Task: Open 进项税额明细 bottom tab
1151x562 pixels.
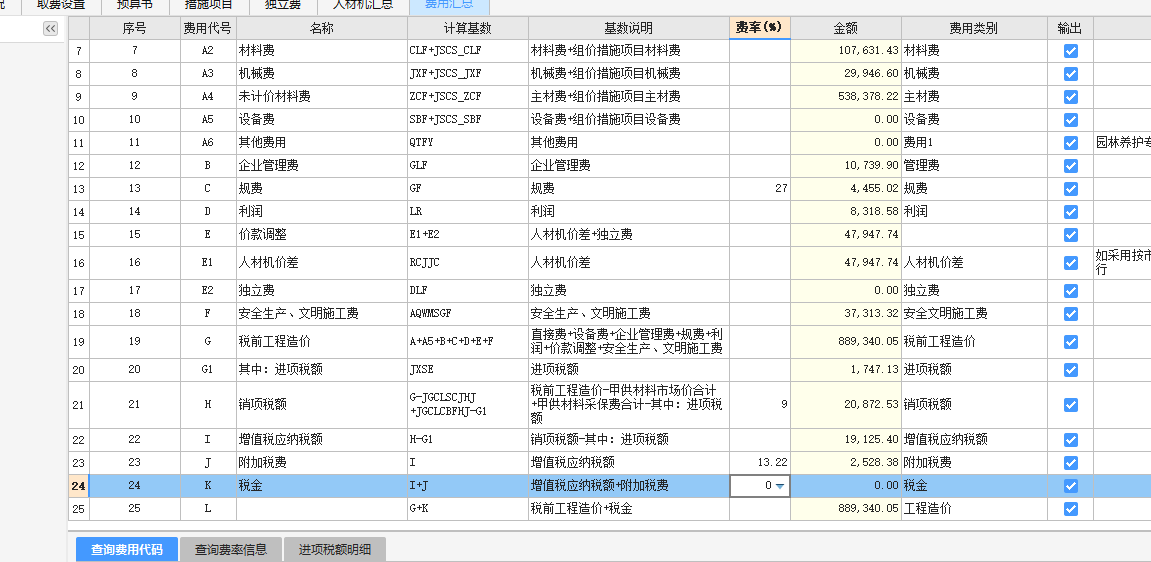Action: [334, 550]
